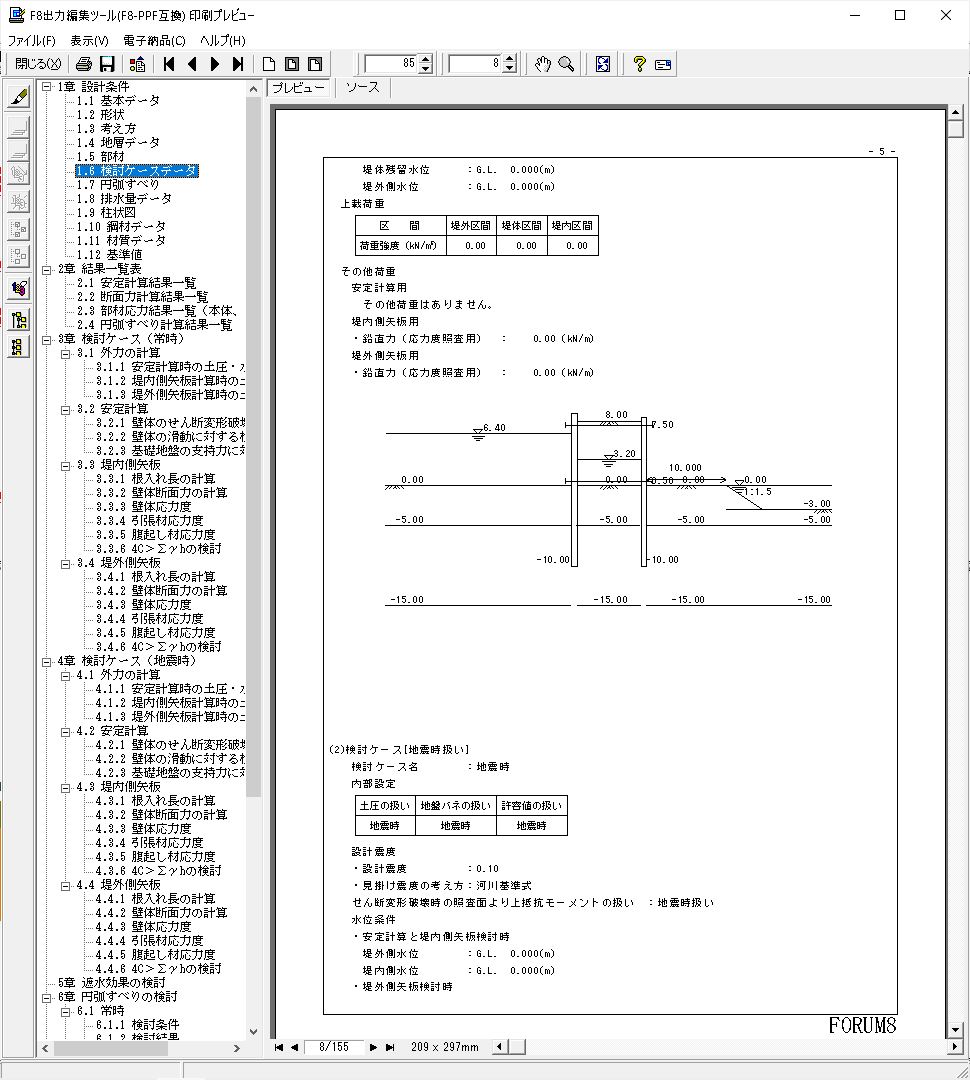Select tree item 5章 遮水効果の検討

112,983
